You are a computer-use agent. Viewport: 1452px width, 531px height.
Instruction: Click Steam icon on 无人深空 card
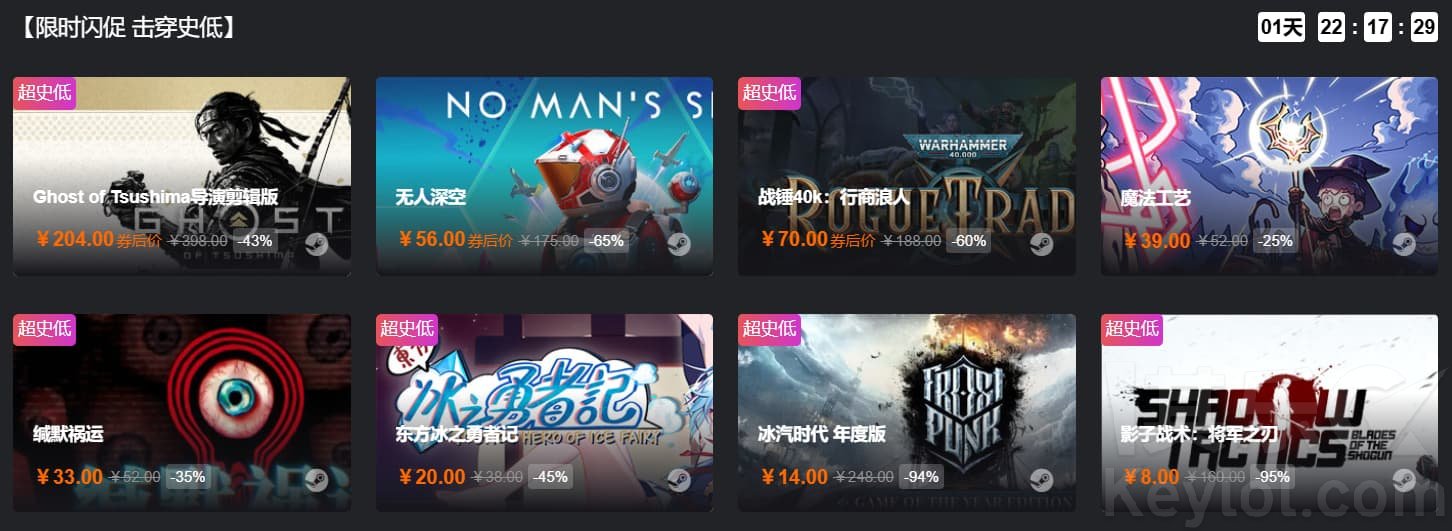(679, 244)
